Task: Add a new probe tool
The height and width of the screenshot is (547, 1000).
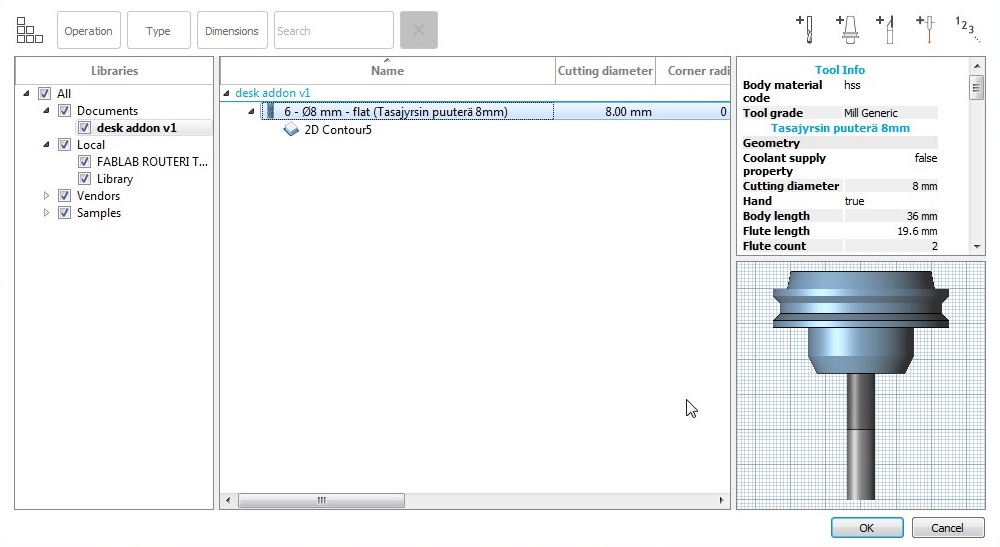Action: tap(926, 29)
